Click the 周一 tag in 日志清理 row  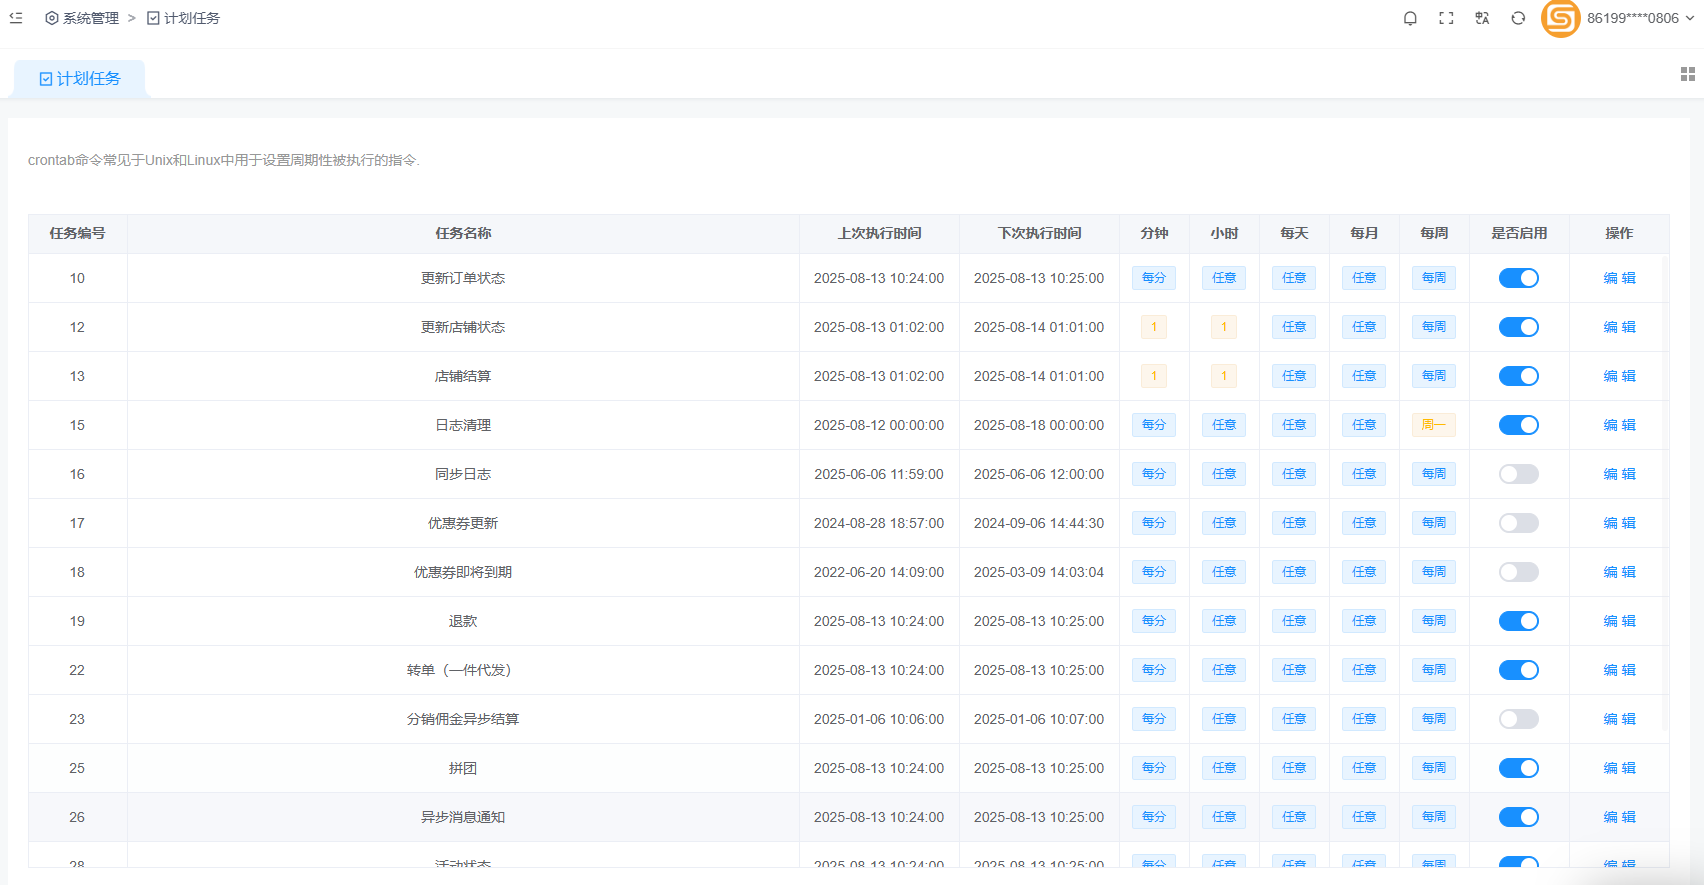[x=1433, y=425]
